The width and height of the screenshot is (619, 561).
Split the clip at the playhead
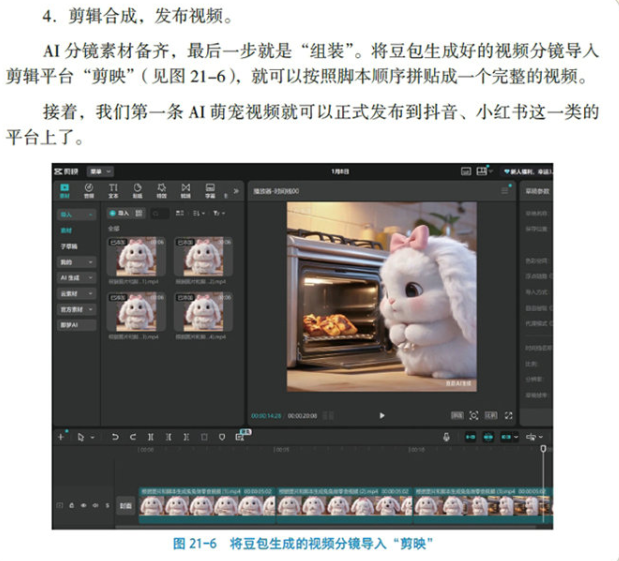point(150,437)
